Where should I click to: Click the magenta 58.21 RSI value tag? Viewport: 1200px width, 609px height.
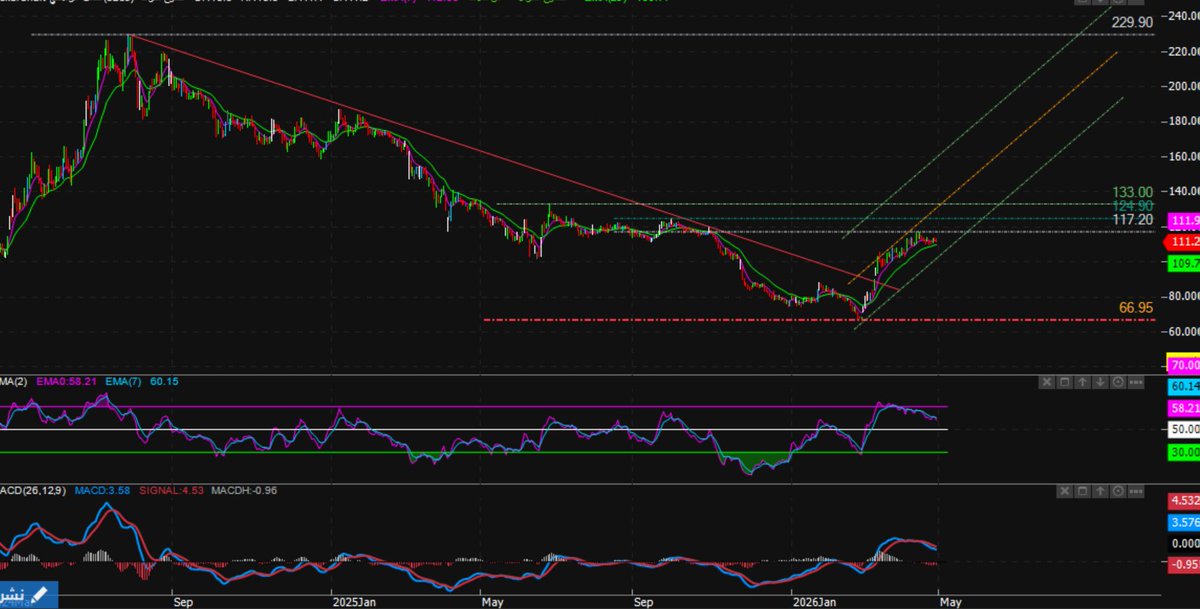click(1184, 408)
